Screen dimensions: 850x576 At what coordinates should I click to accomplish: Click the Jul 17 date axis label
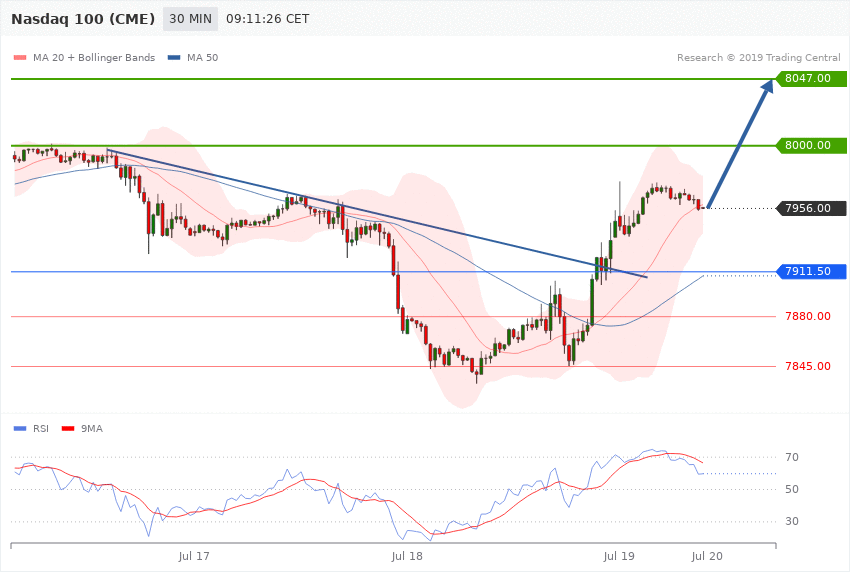[194, 556]
